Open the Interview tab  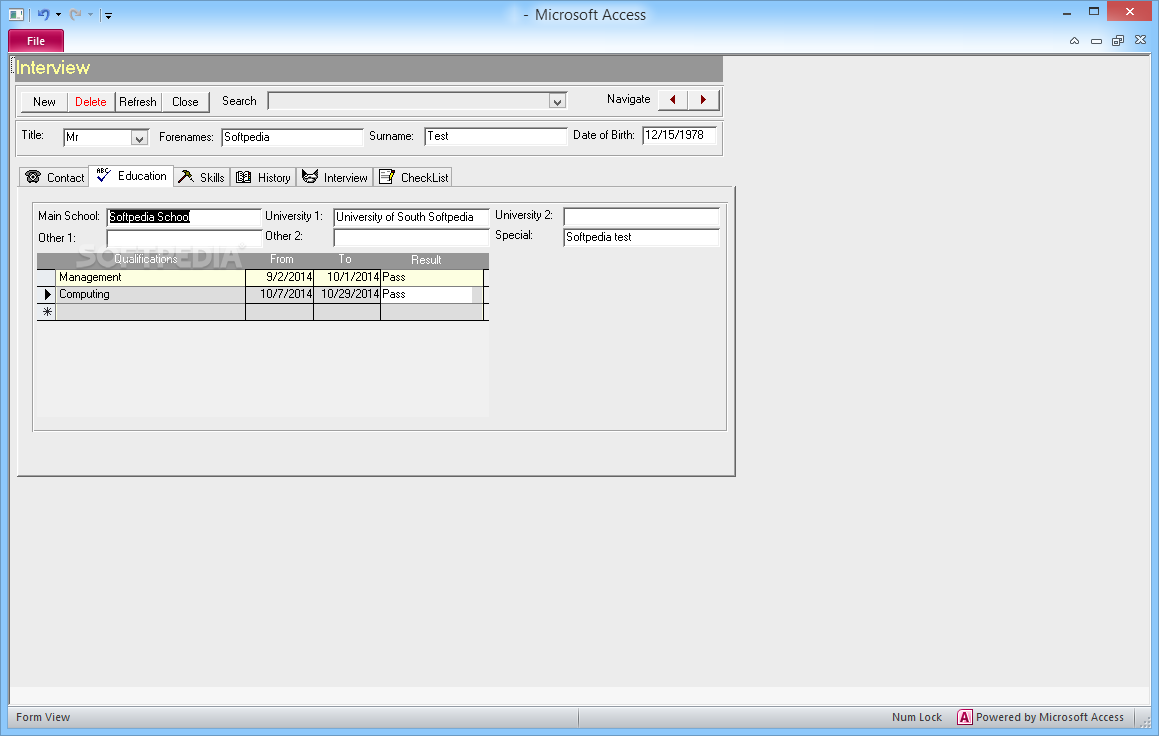click(x=335, y=177)
